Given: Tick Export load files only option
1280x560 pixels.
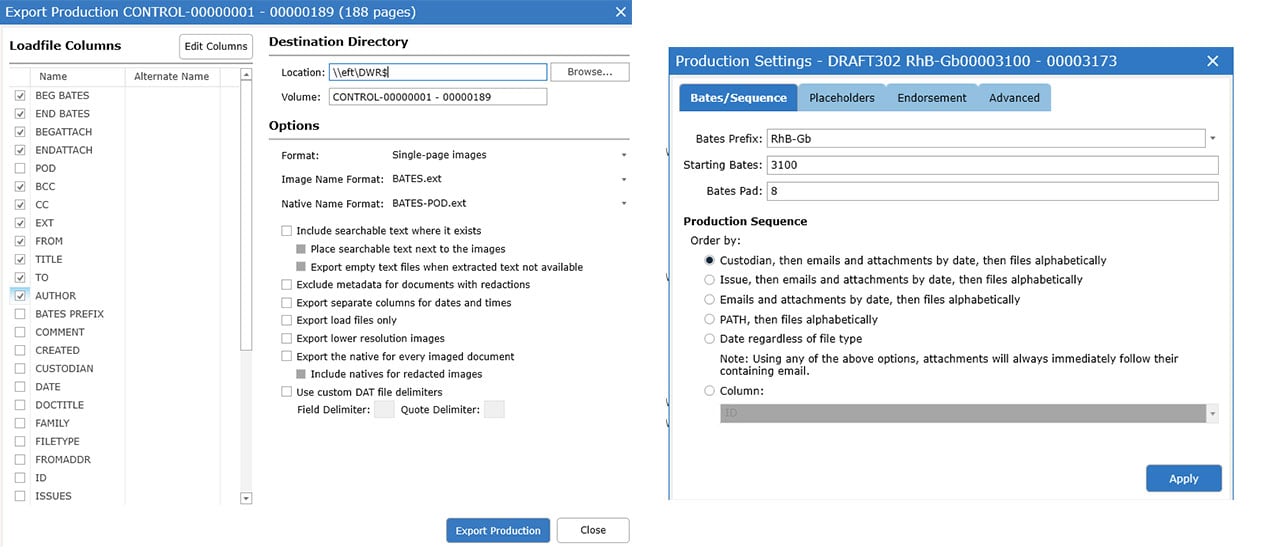Looking at the screenshot, I should click(x=287, y=321).
